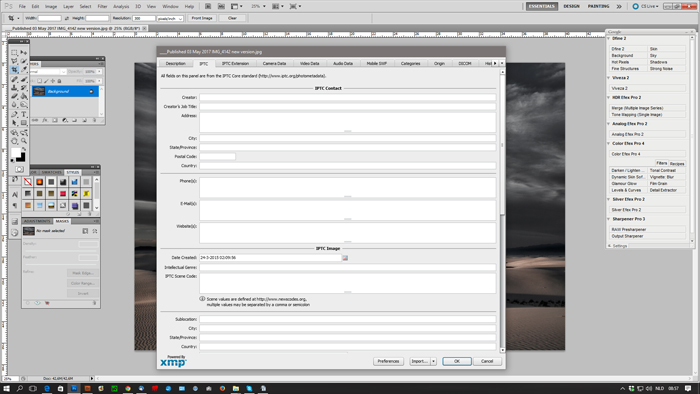Click the Quick Mask mode icon
The height and width of the screenshot is (394, 700).
pos(19,170)
